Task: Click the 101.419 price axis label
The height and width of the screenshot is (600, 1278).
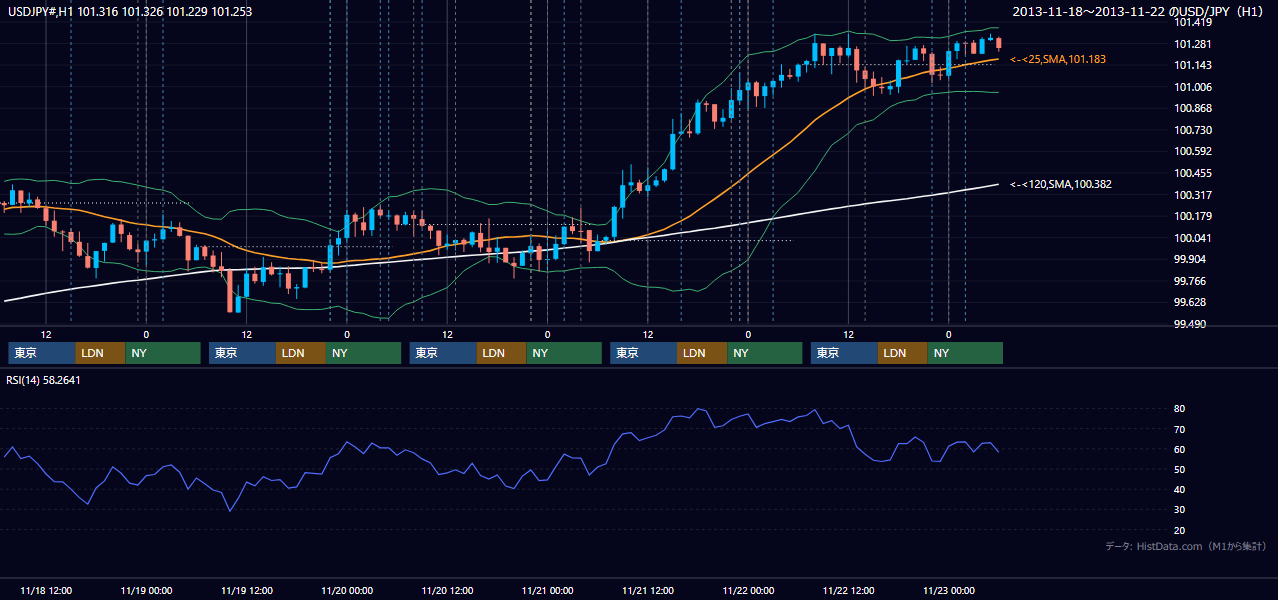Action: coord(1192,22)
